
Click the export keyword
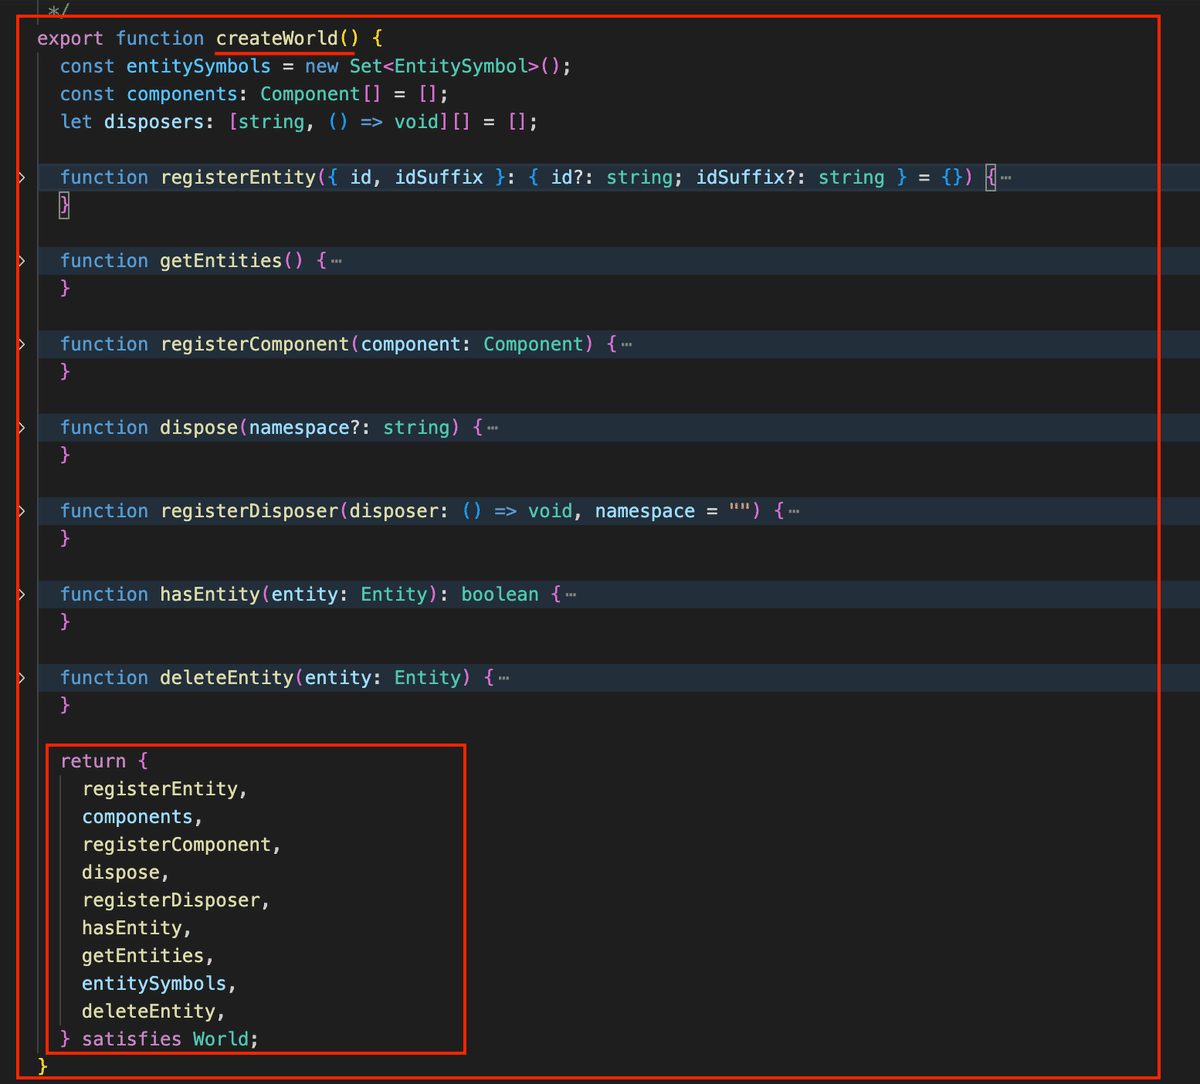(71, 38)
